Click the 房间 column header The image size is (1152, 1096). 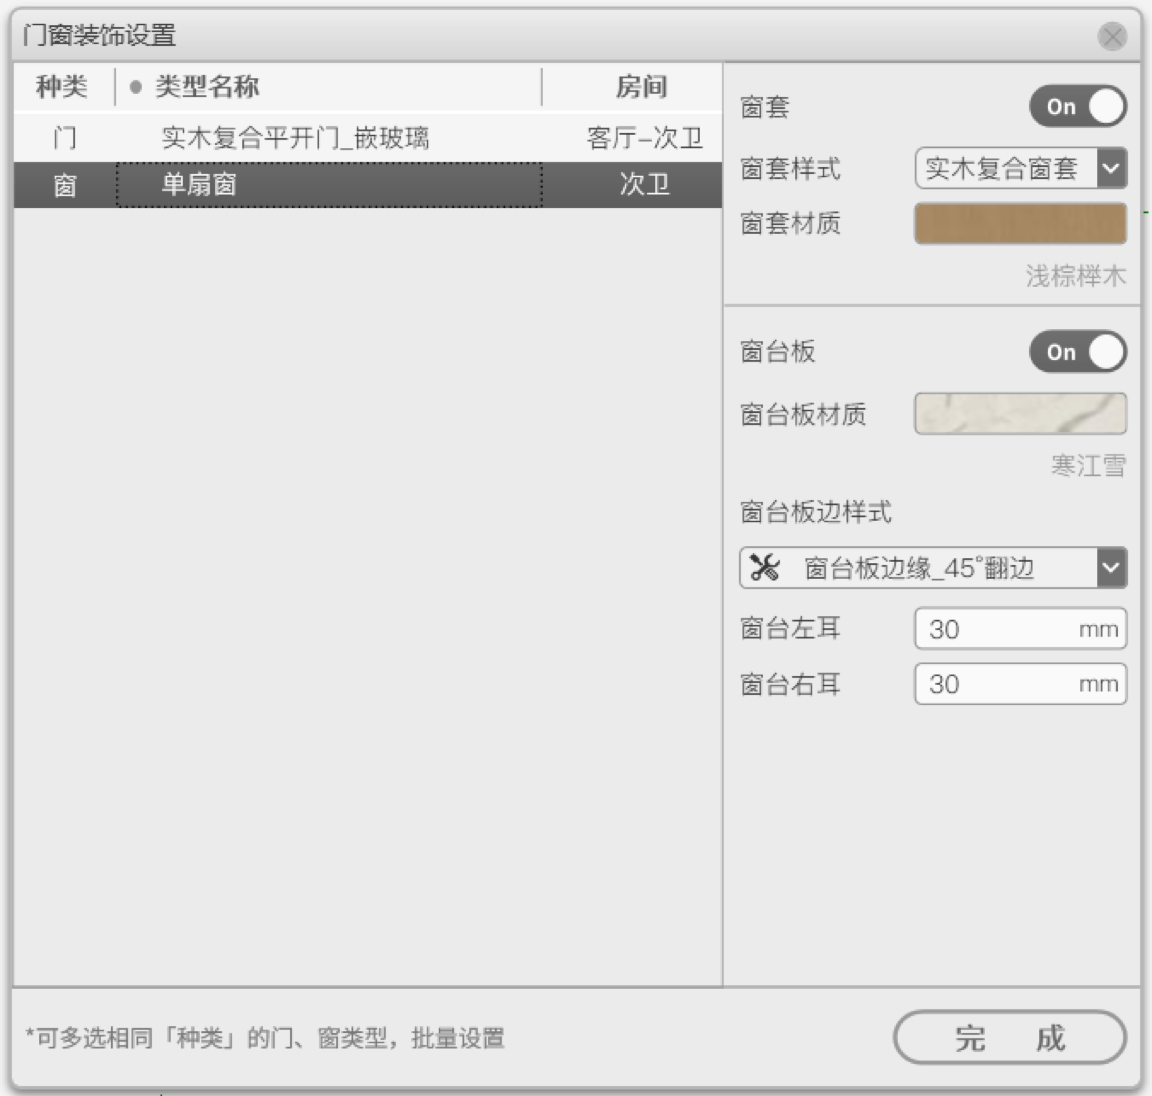(x=641, y=87)
